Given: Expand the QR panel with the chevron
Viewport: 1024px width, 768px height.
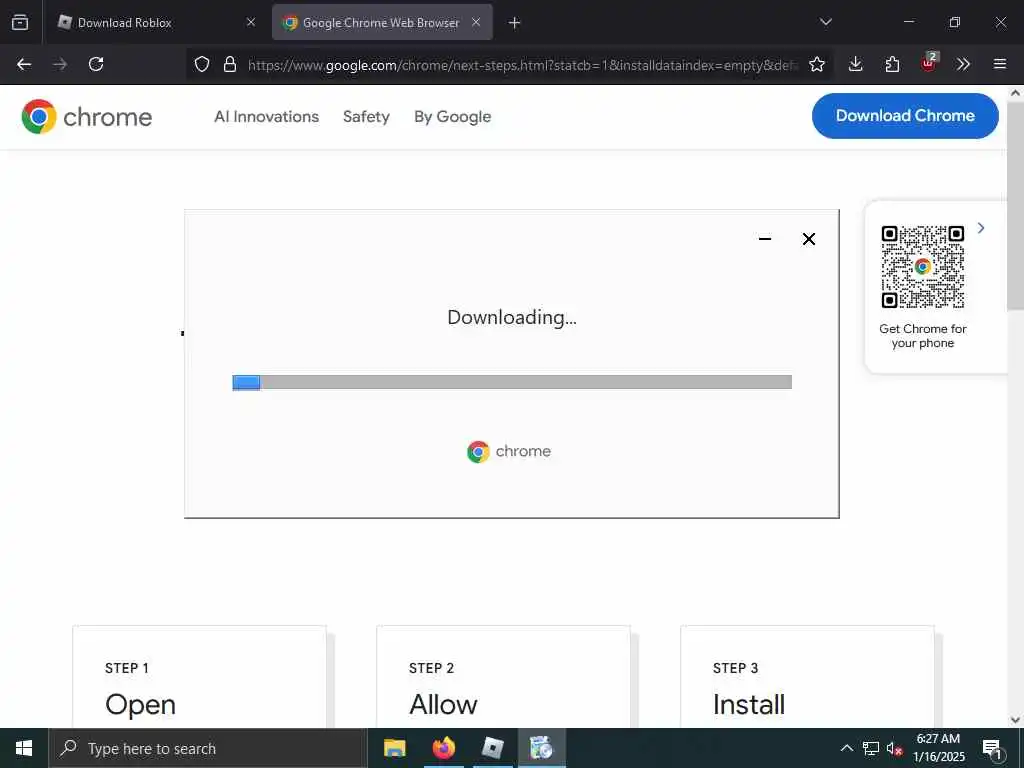Looking at the screenshot, I should 981,228.
